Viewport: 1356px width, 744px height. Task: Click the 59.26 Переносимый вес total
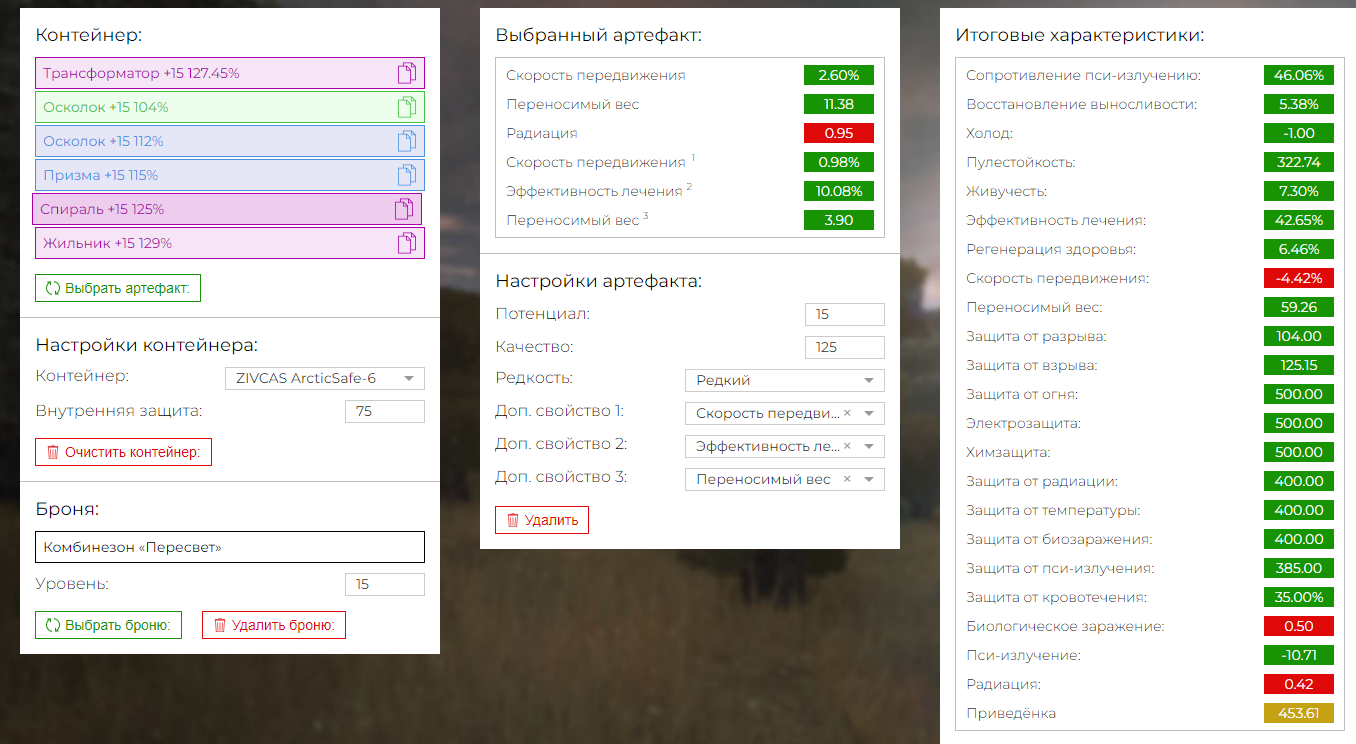[x=1299, y=307]
